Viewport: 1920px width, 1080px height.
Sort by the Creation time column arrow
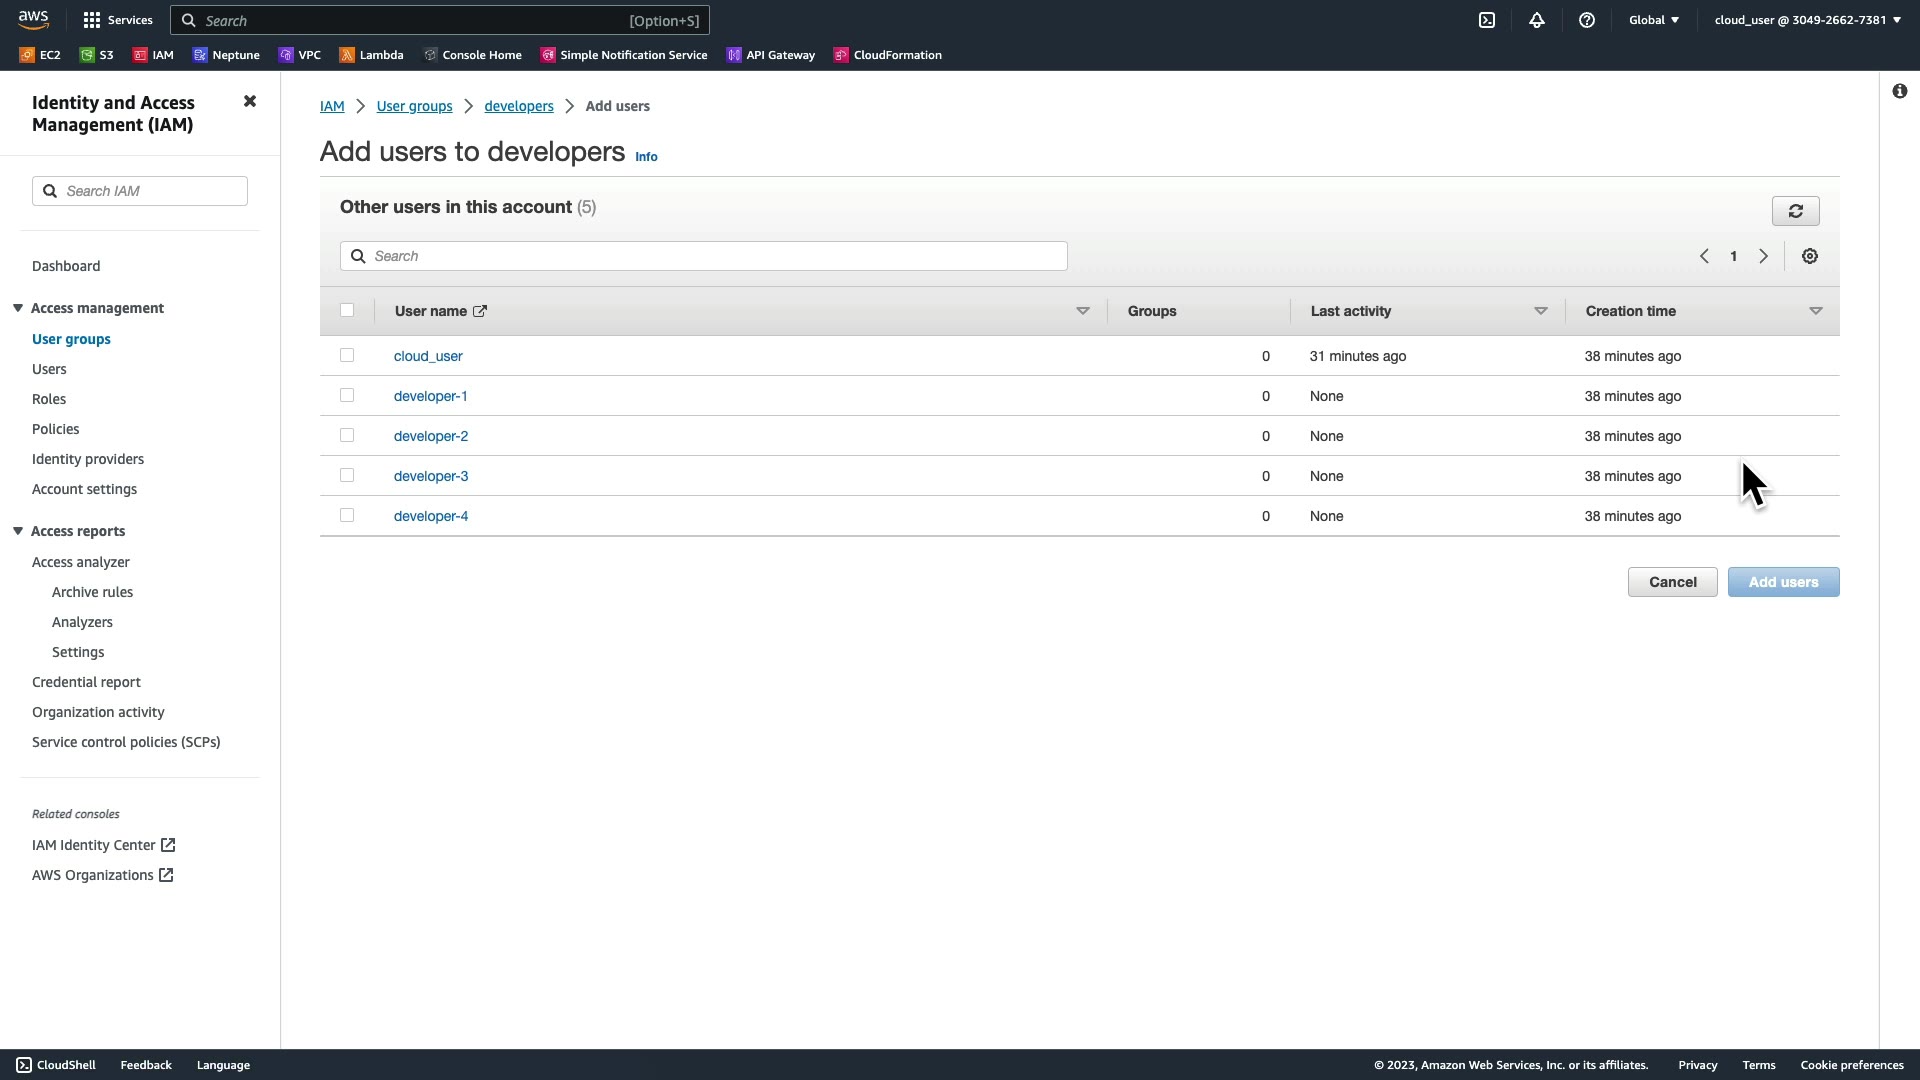point(1815,311)
